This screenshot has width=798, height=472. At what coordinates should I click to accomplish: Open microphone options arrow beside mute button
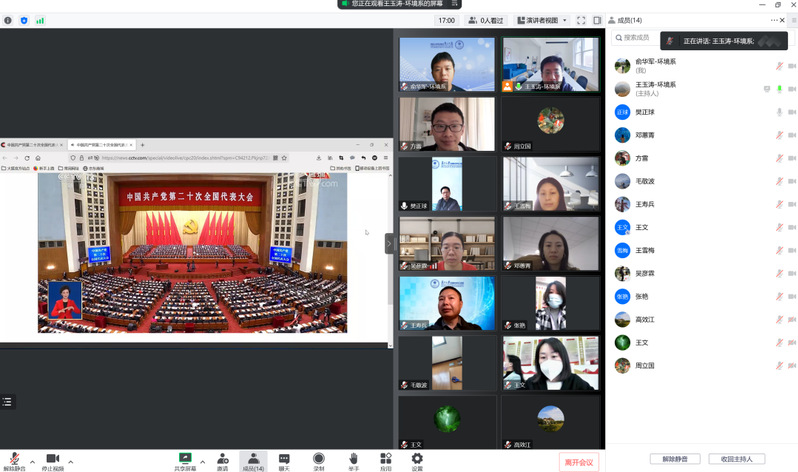(33, 462)
